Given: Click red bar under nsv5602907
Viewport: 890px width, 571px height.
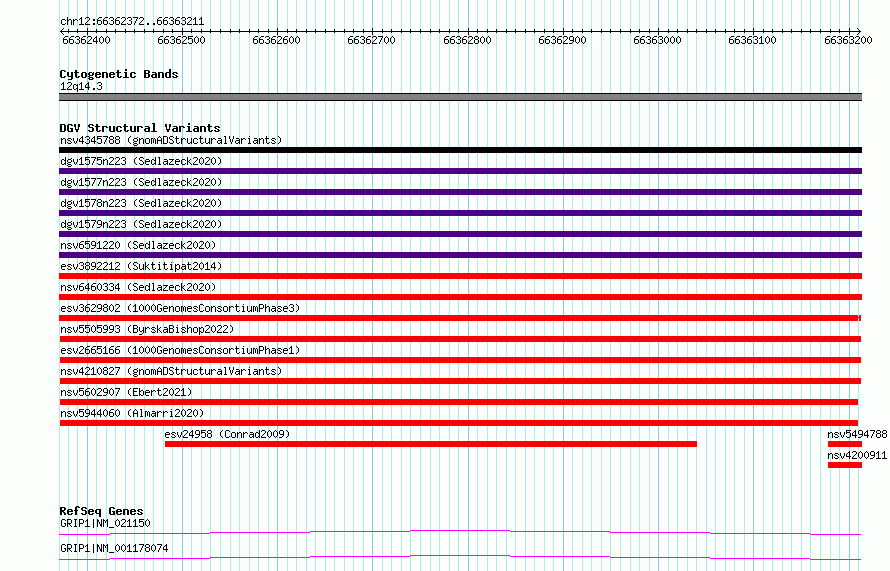Looking at the screenshot, I should [459, 402].
